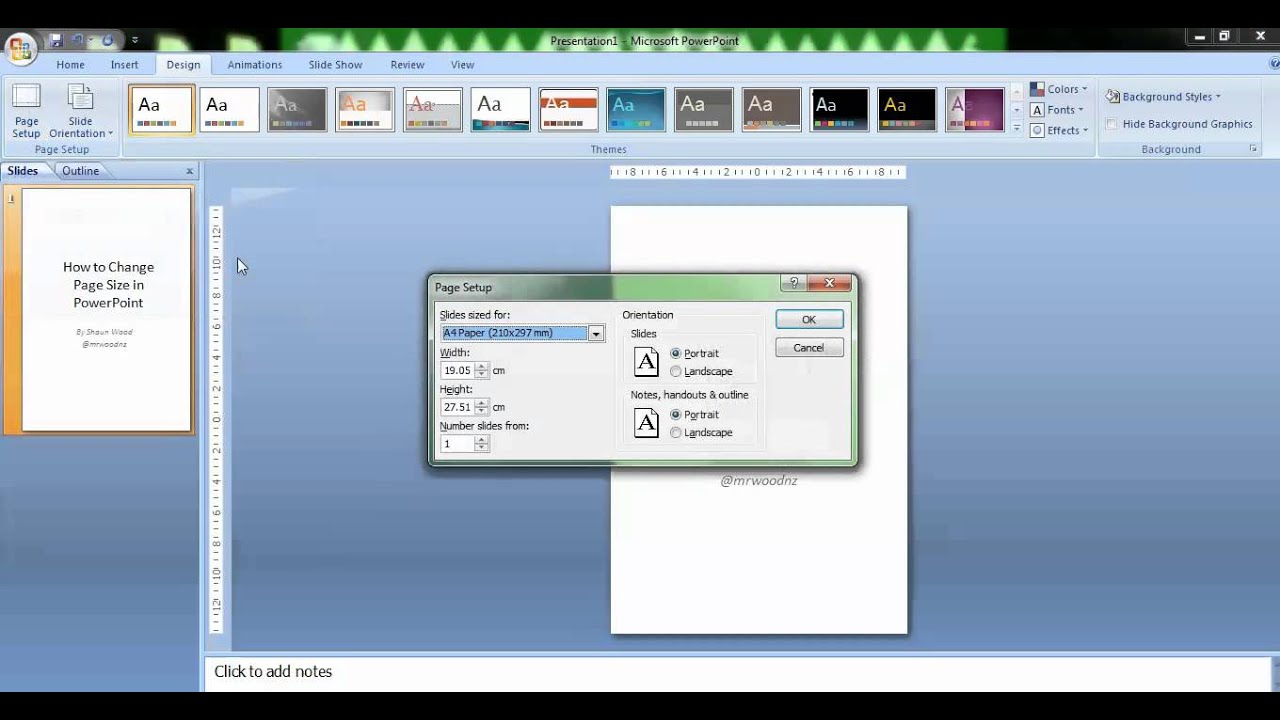Screen dimensions: 1280x720
Task: Increase Width with spinner up arrow
Action: pyautogui.click(x=482, y=366)
